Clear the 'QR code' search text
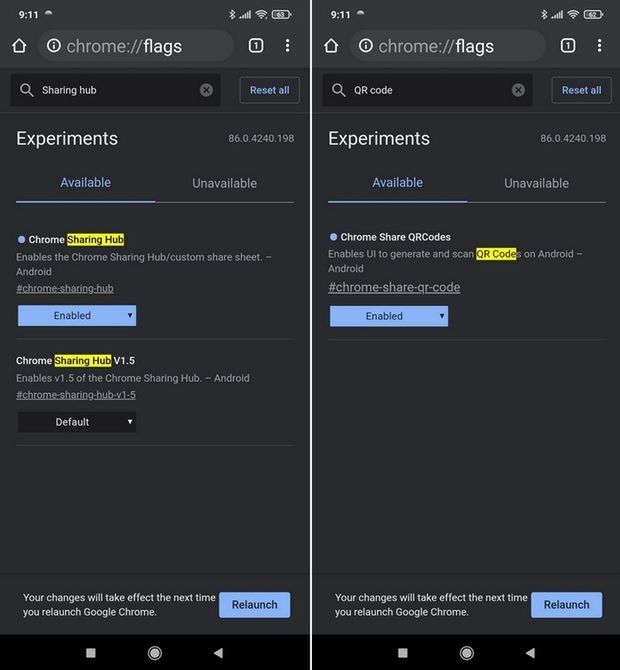Screen dimensions: 620x670 [518, 90]
